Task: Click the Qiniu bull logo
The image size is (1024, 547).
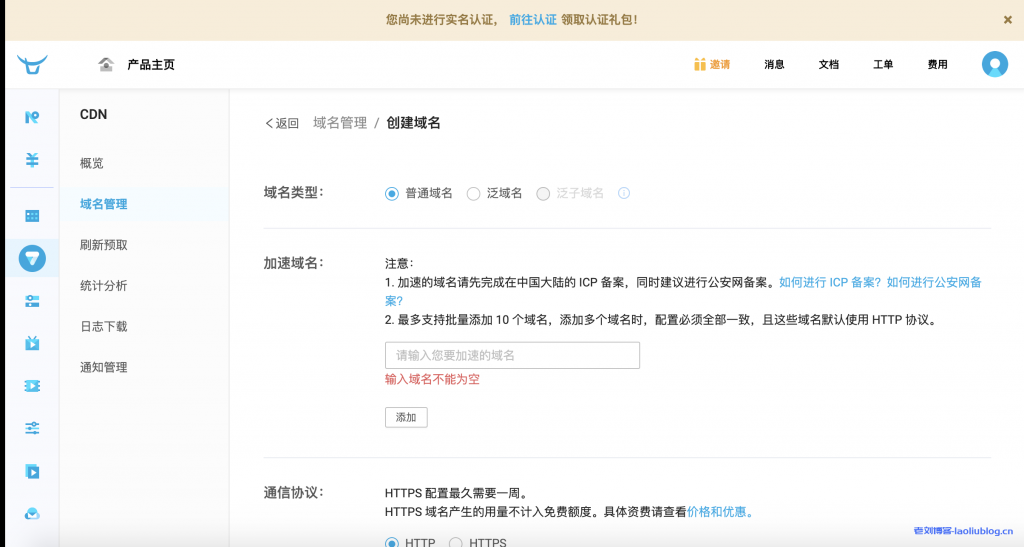Action: pyautogui.click(x=32, y=65)
